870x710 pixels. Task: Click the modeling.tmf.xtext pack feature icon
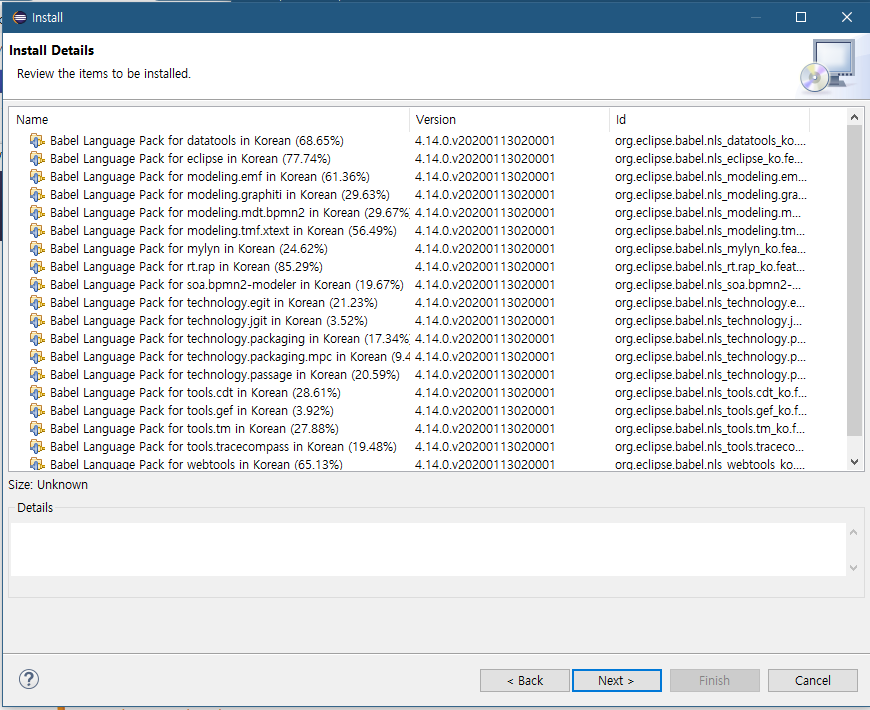37,231
